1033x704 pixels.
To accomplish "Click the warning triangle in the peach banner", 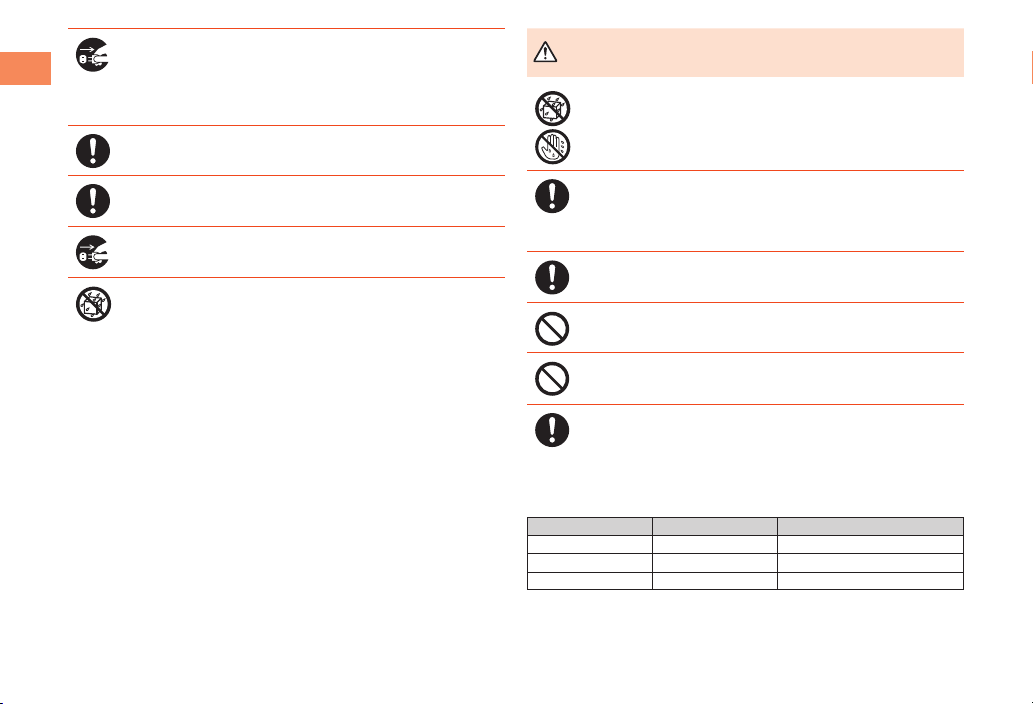I will [x=545, y=52].
